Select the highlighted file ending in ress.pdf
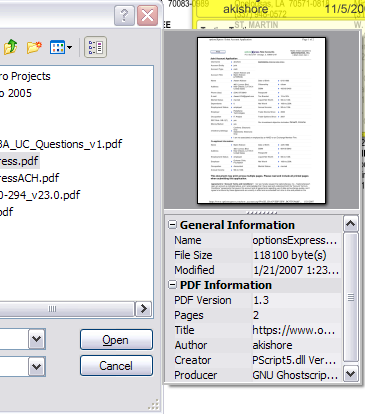This screenshot has height=414, width=365. (x=19, y=161)
